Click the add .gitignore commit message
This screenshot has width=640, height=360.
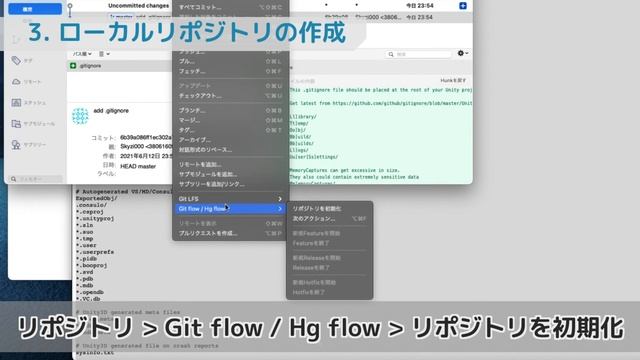[111, 111]
